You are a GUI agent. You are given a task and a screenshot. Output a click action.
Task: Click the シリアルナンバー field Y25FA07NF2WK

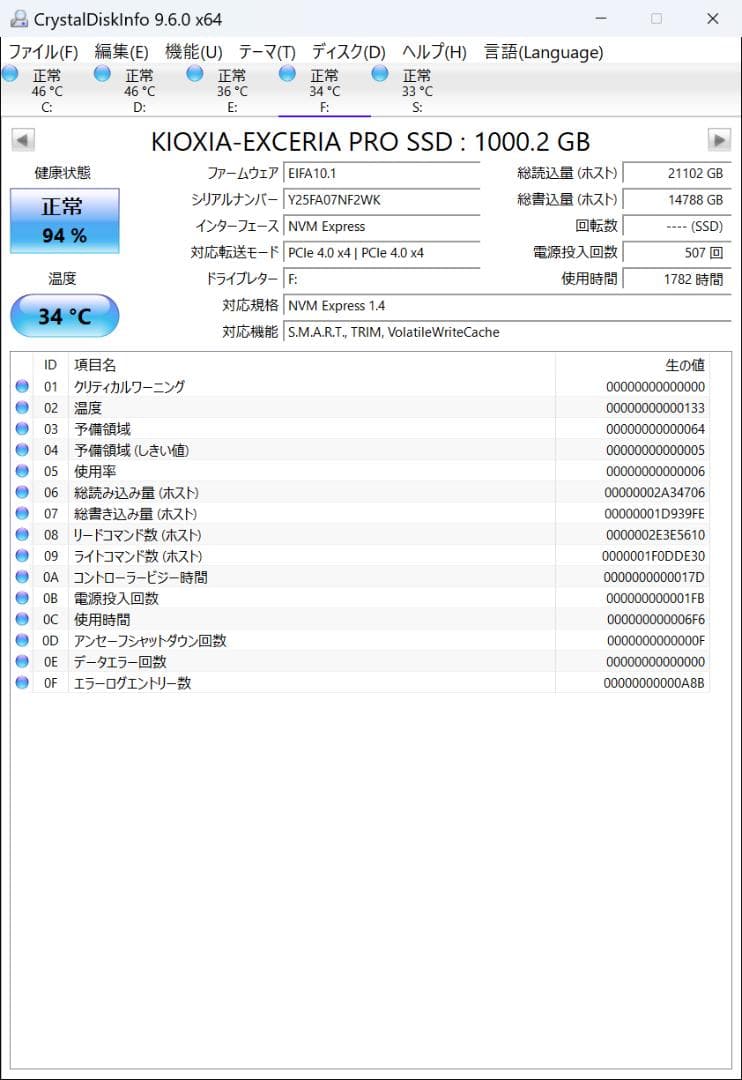(x=382, y=200)
